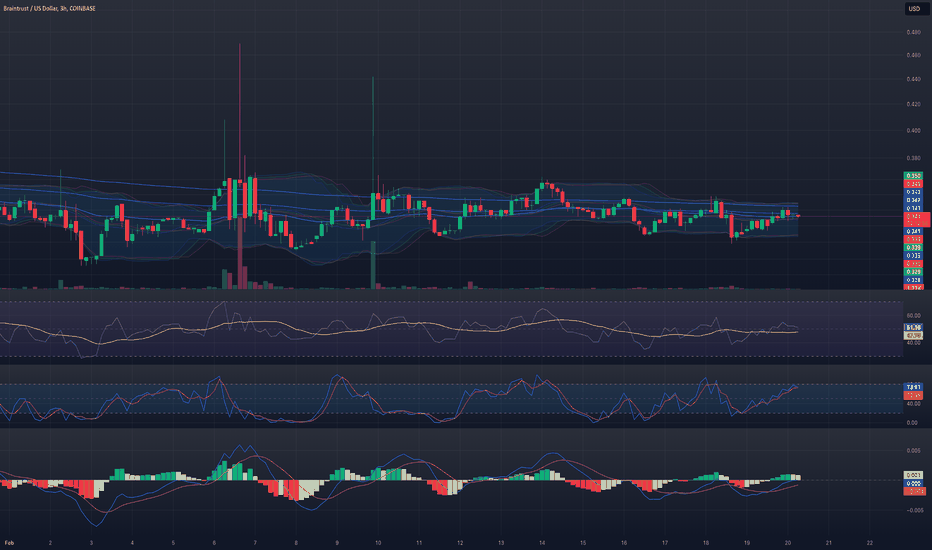Select the 0.440 price scale label

tap(914, 79)
